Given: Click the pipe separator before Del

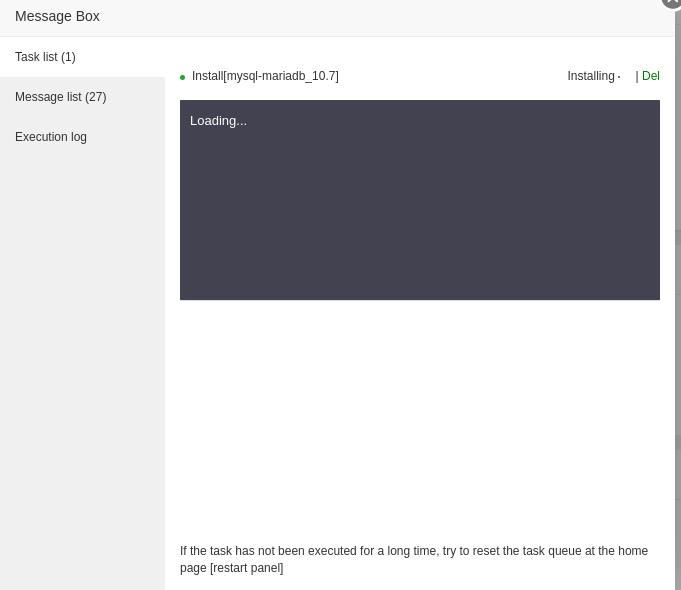Looking at the screenshot, I should coord(637,76).
